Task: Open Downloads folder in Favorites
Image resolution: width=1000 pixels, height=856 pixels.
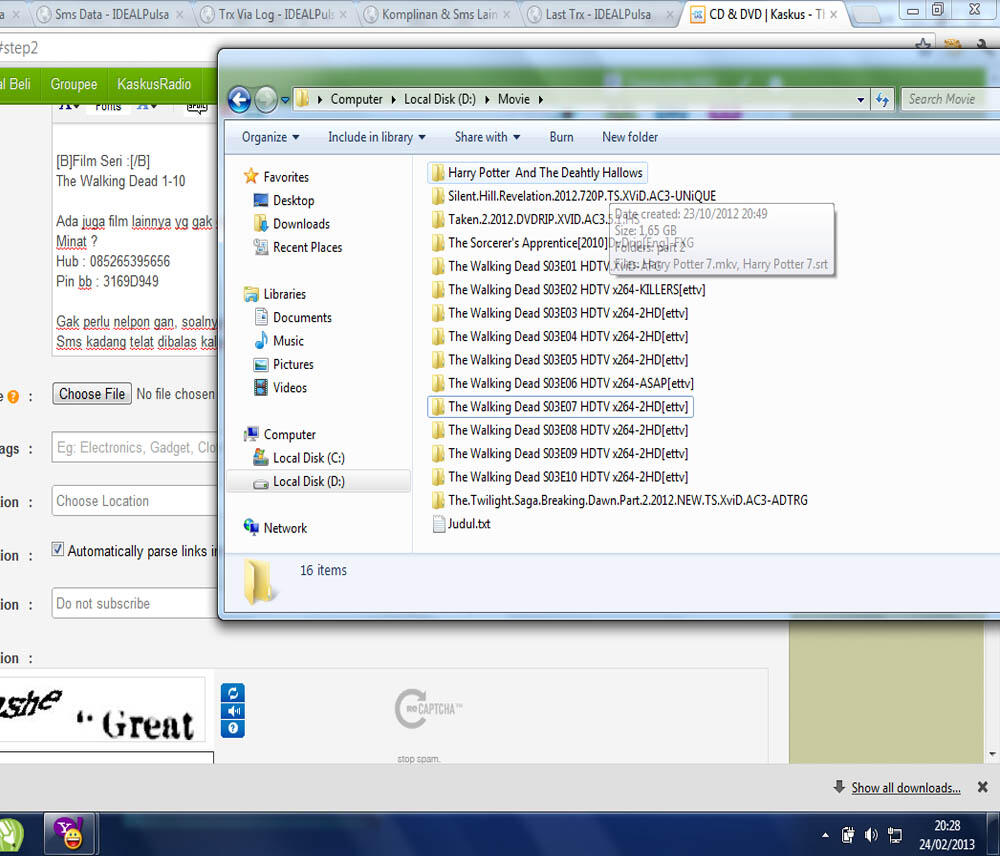Action: [292, 224]
